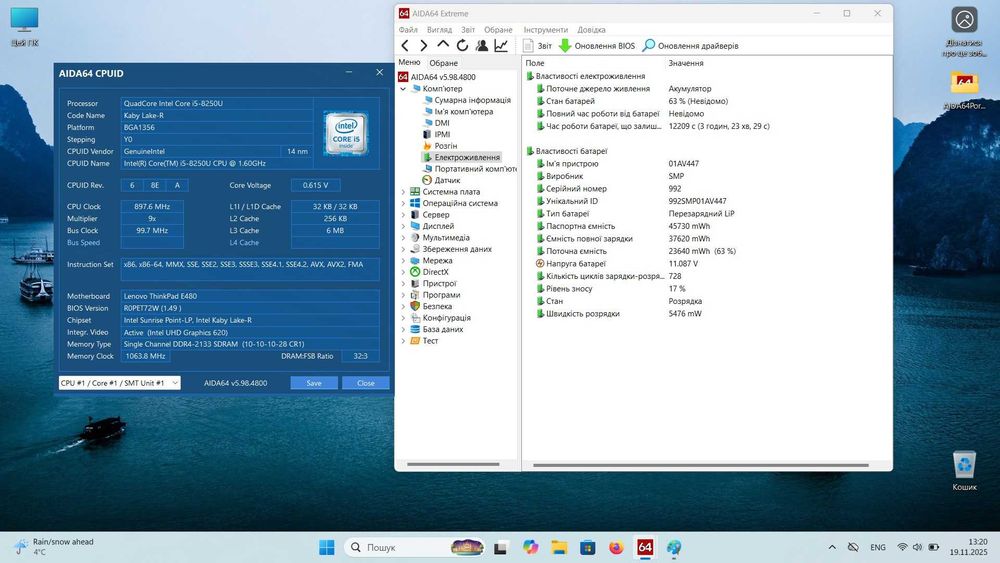This screenshot has width=1000, height=563.
Task: Open the weather widget on the taskbar
Action: tap(54, 546)
